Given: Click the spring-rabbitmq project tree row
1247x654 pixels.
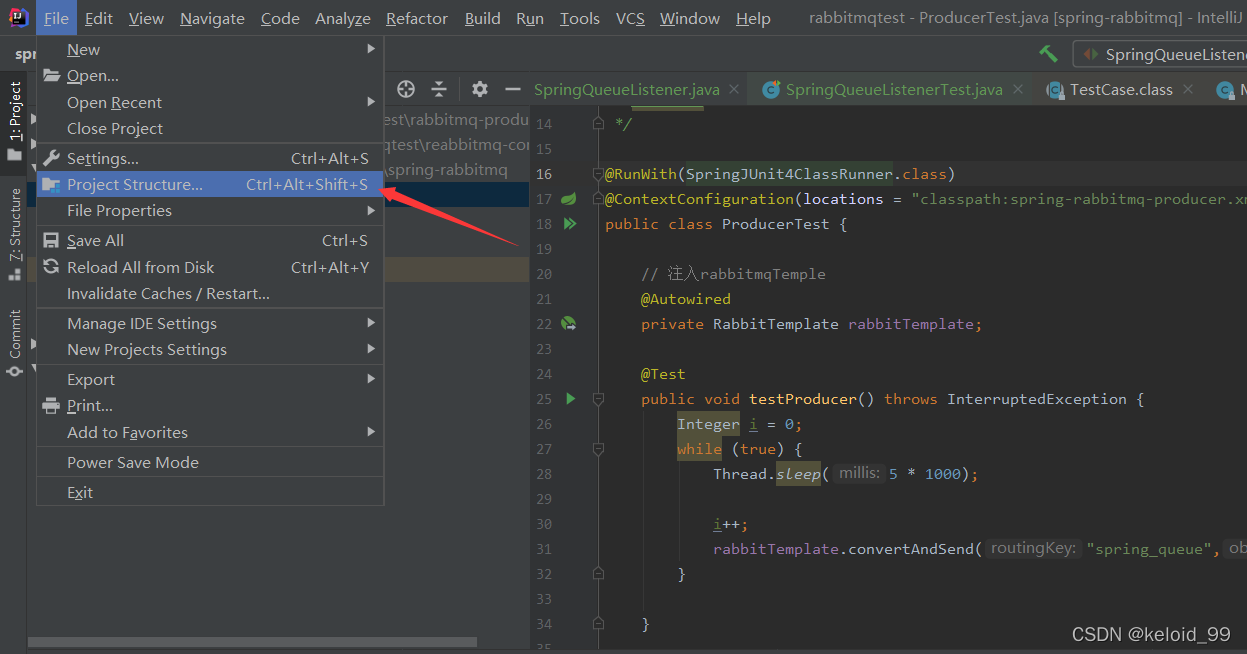Looking at the screenshot, I should (x=455, y=170).
